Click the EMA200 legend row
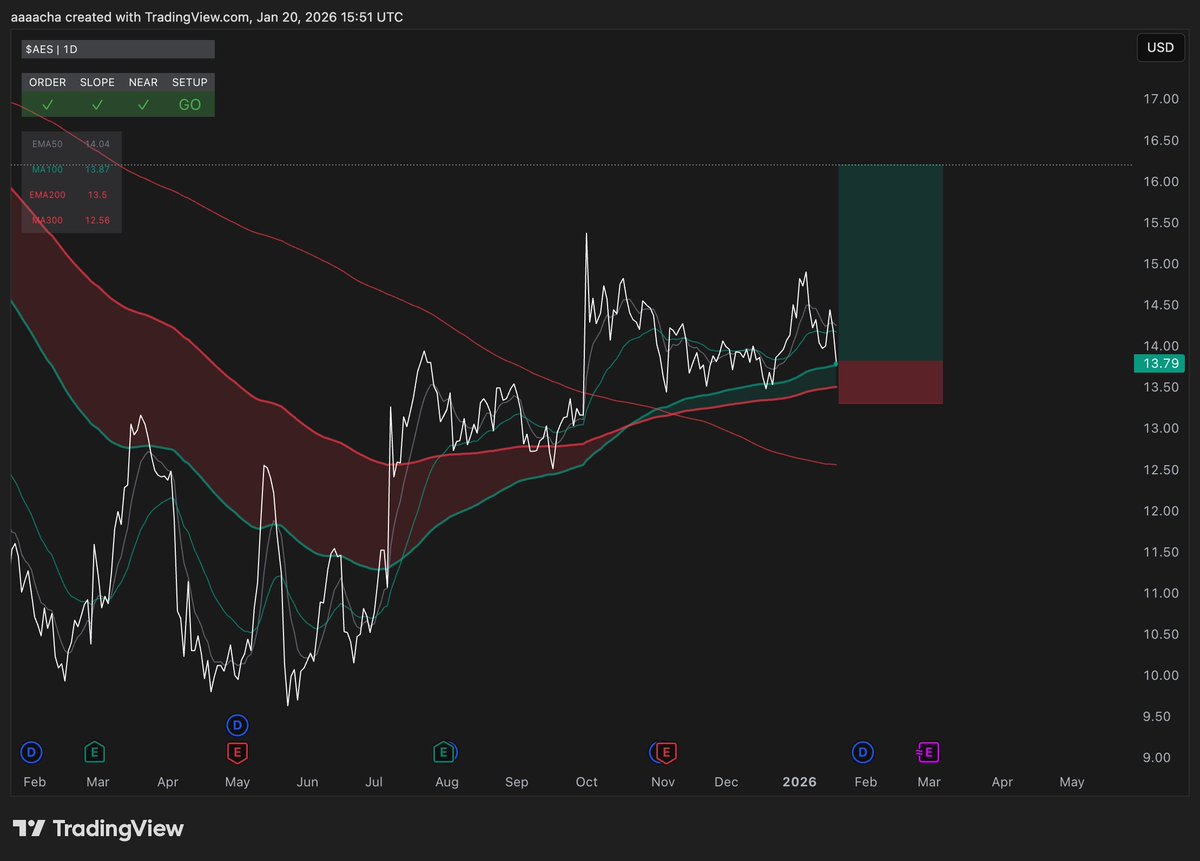 [x=72, y=194]
